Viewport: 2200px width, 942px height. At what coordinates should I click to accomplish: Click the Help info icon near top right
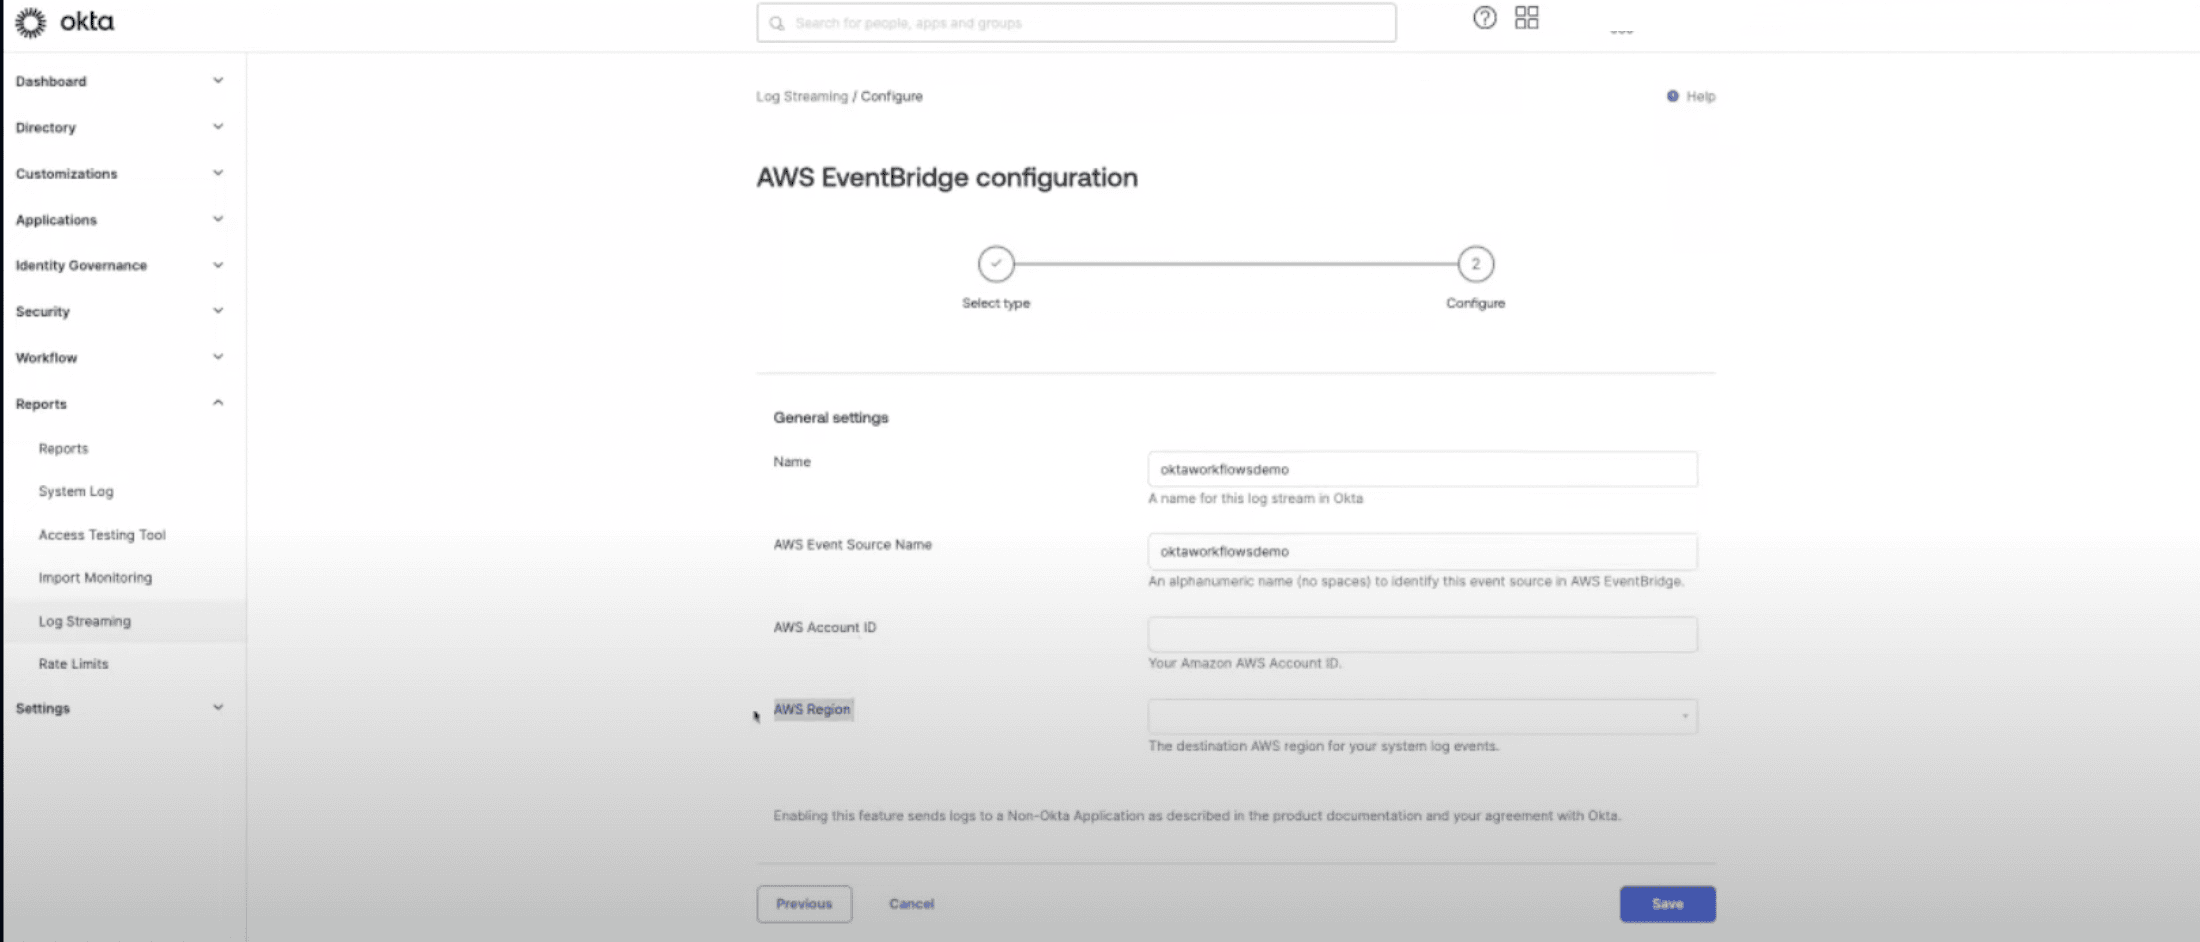point(1671,96)
